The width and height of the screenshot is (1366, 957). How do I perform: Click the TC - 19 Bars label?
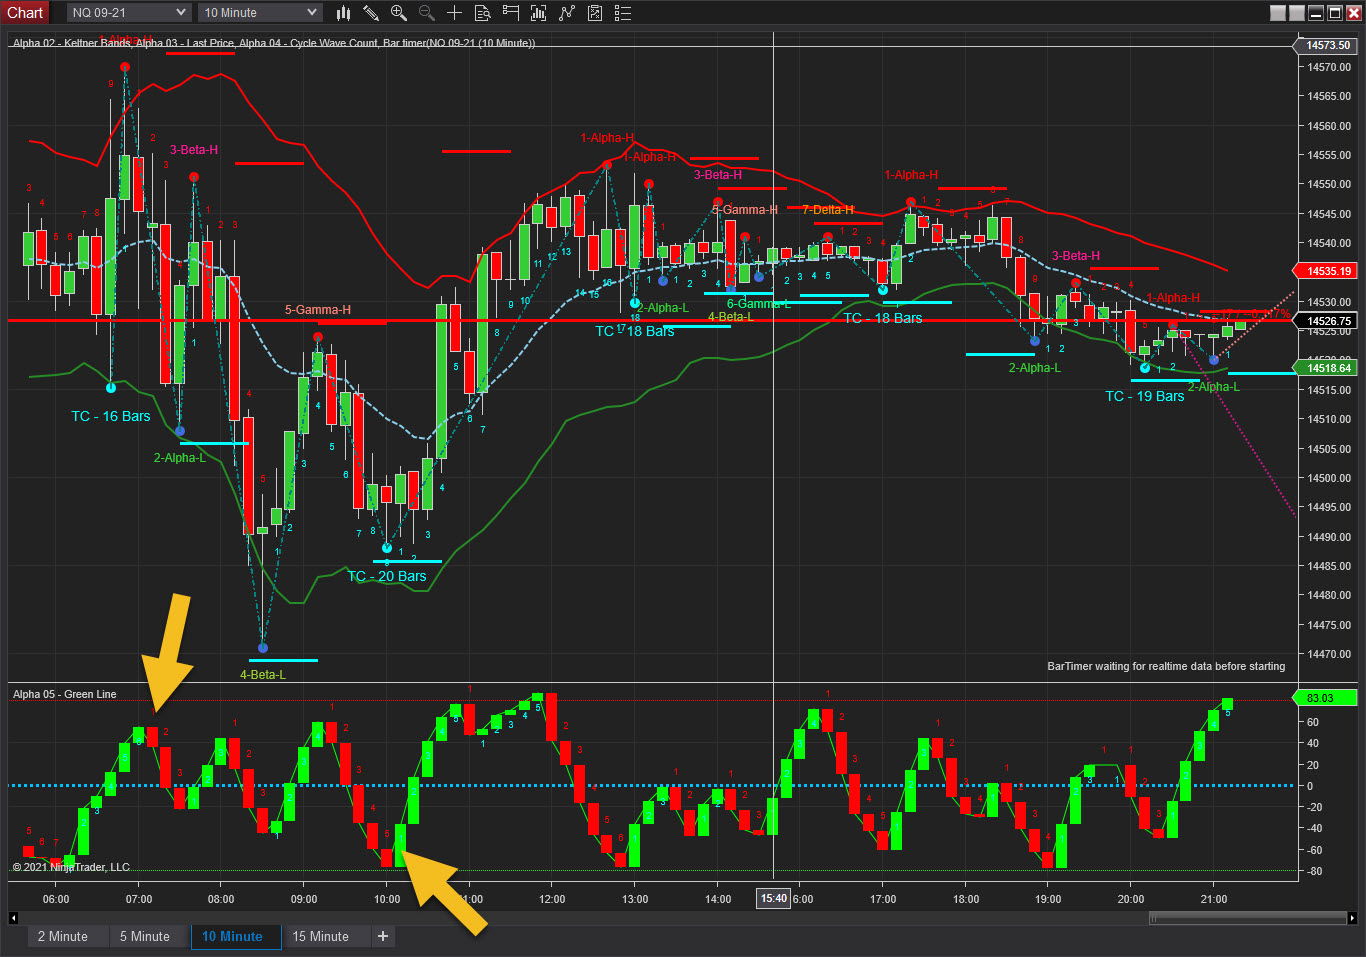(1144, 396)
